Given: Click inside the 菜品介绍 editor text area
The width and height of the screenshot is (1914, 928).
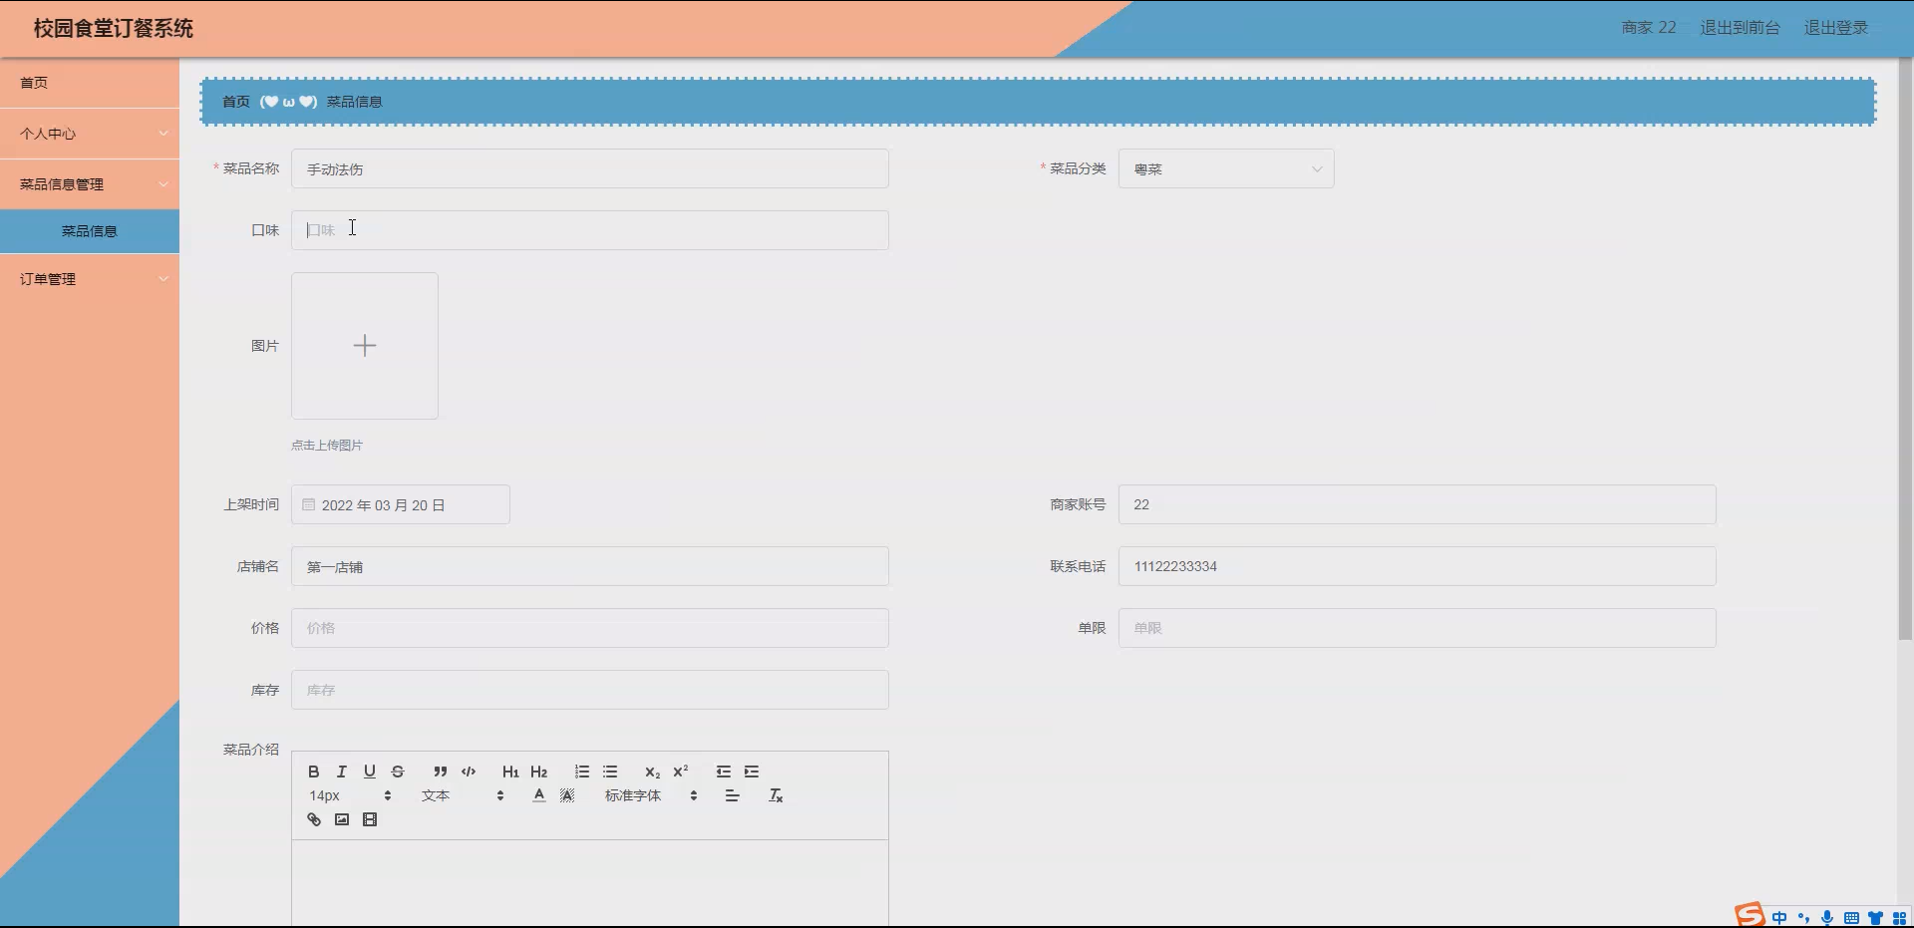Looking at the screenshot, I should pos(590,884).
